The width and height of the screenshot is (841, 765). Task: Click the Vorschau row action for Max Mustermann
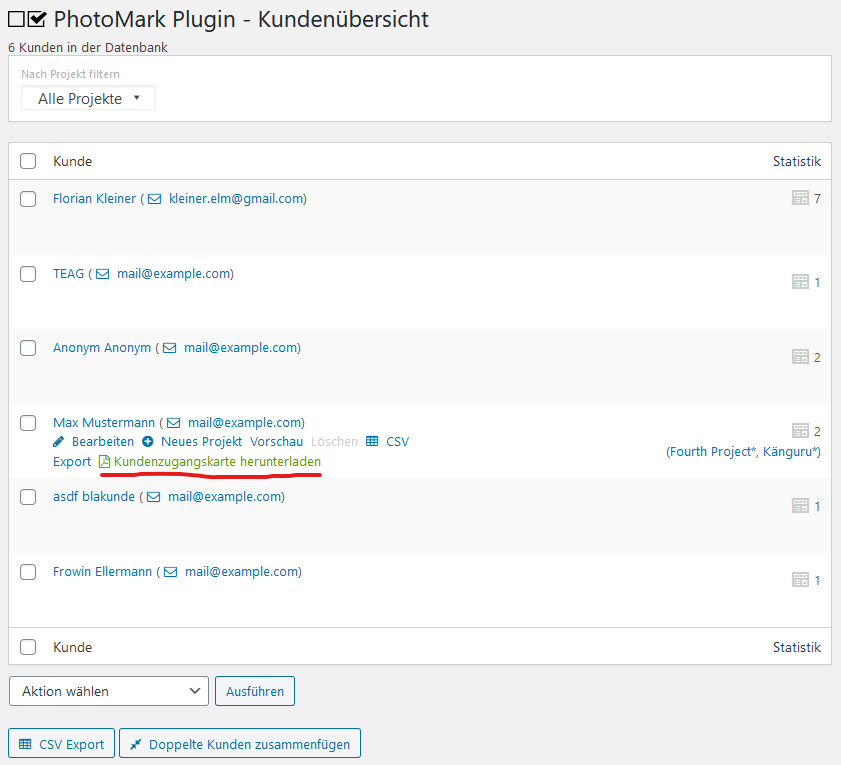[x=276, y=441]
